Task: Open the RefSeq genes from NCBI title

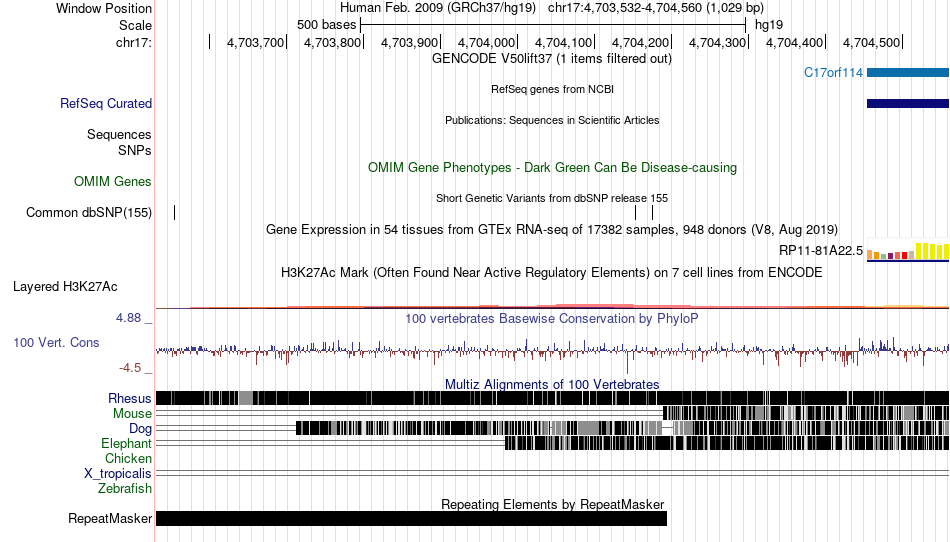Action: coord(552,90)
